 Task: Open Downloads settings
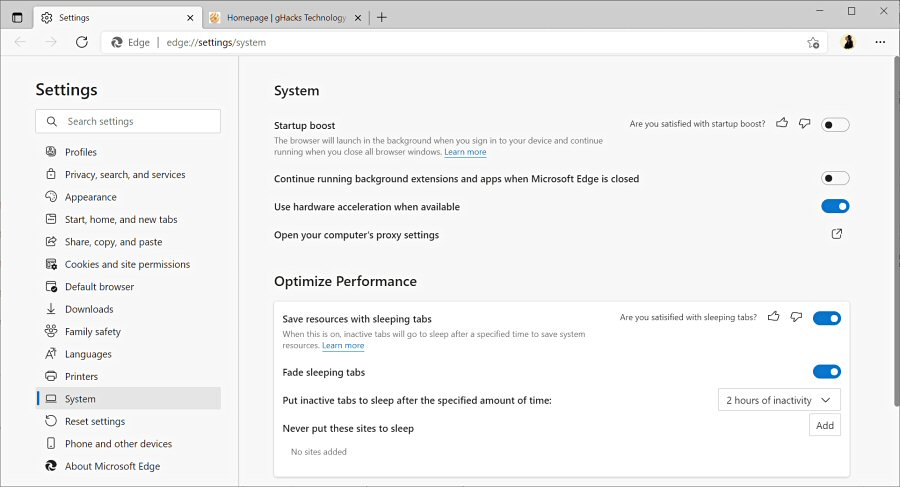tap(129, 308)
